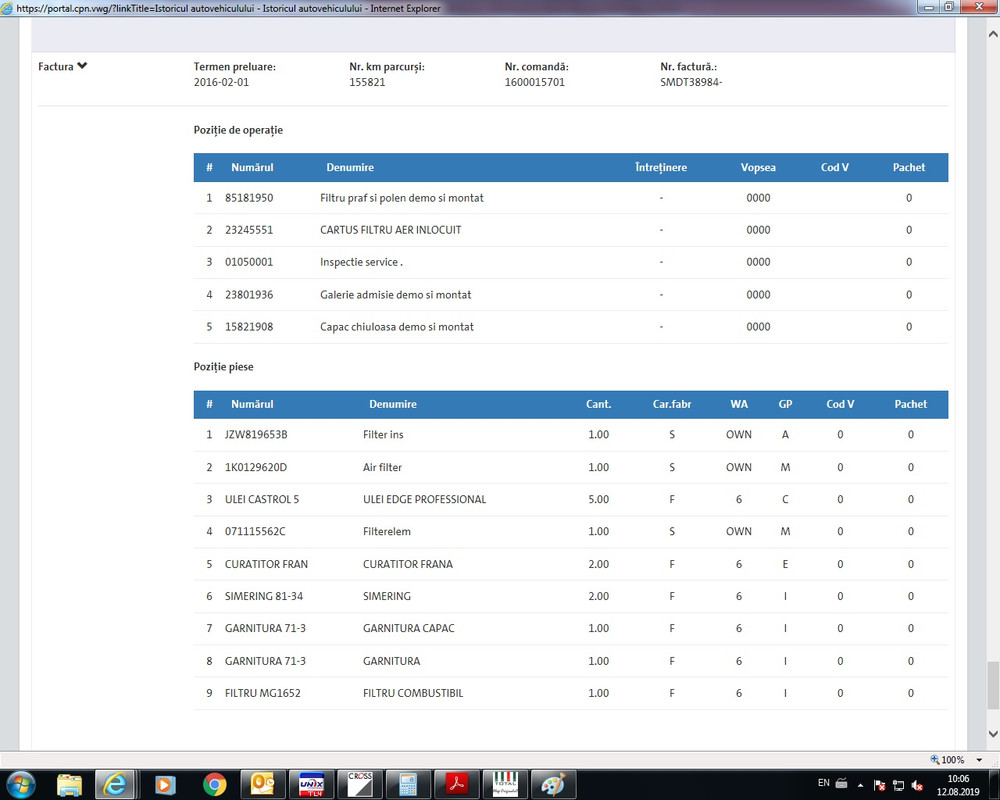
Task: Select the Inspectie service operation row
Action: pos(571,262)
